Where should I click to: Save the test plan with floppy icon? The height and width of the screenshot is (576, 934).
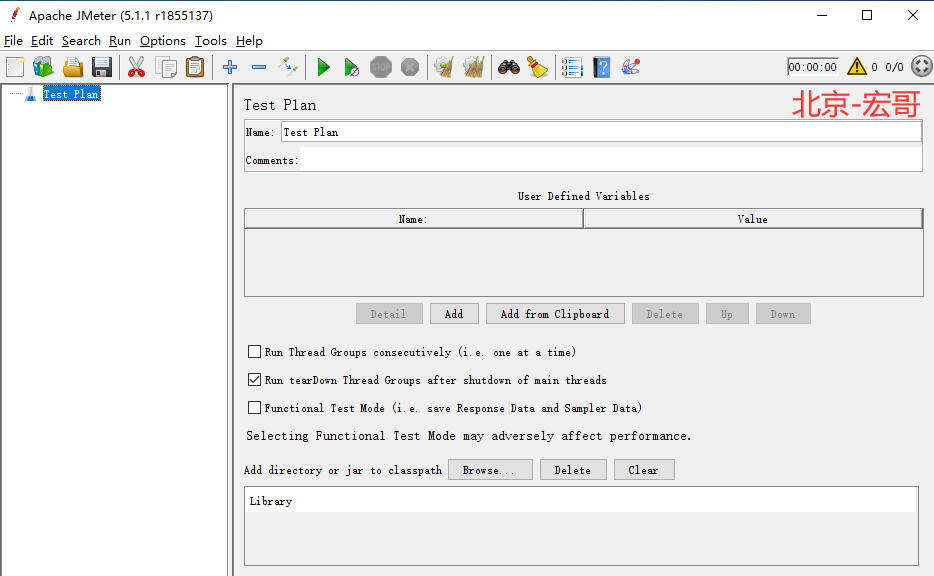pos(102,67)
